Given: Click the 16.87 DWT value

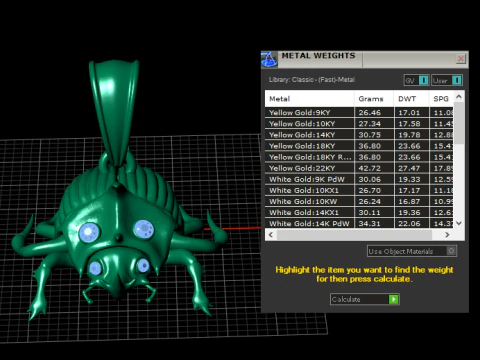Looking at the screenshot, I should (x=409, y=201).
